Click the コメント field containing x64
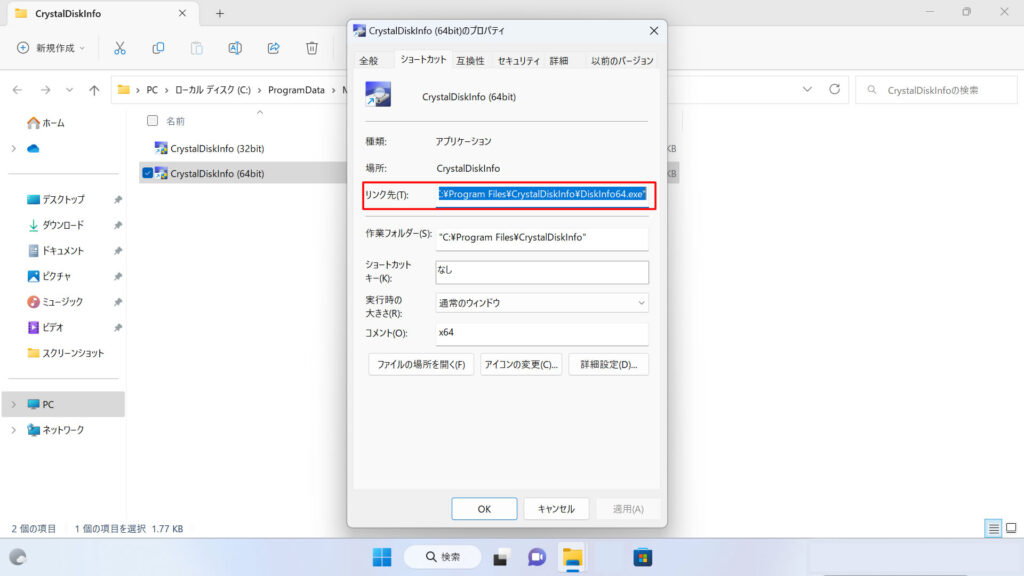The width and height of the screenshot is (1024, 576). (542, 333)
